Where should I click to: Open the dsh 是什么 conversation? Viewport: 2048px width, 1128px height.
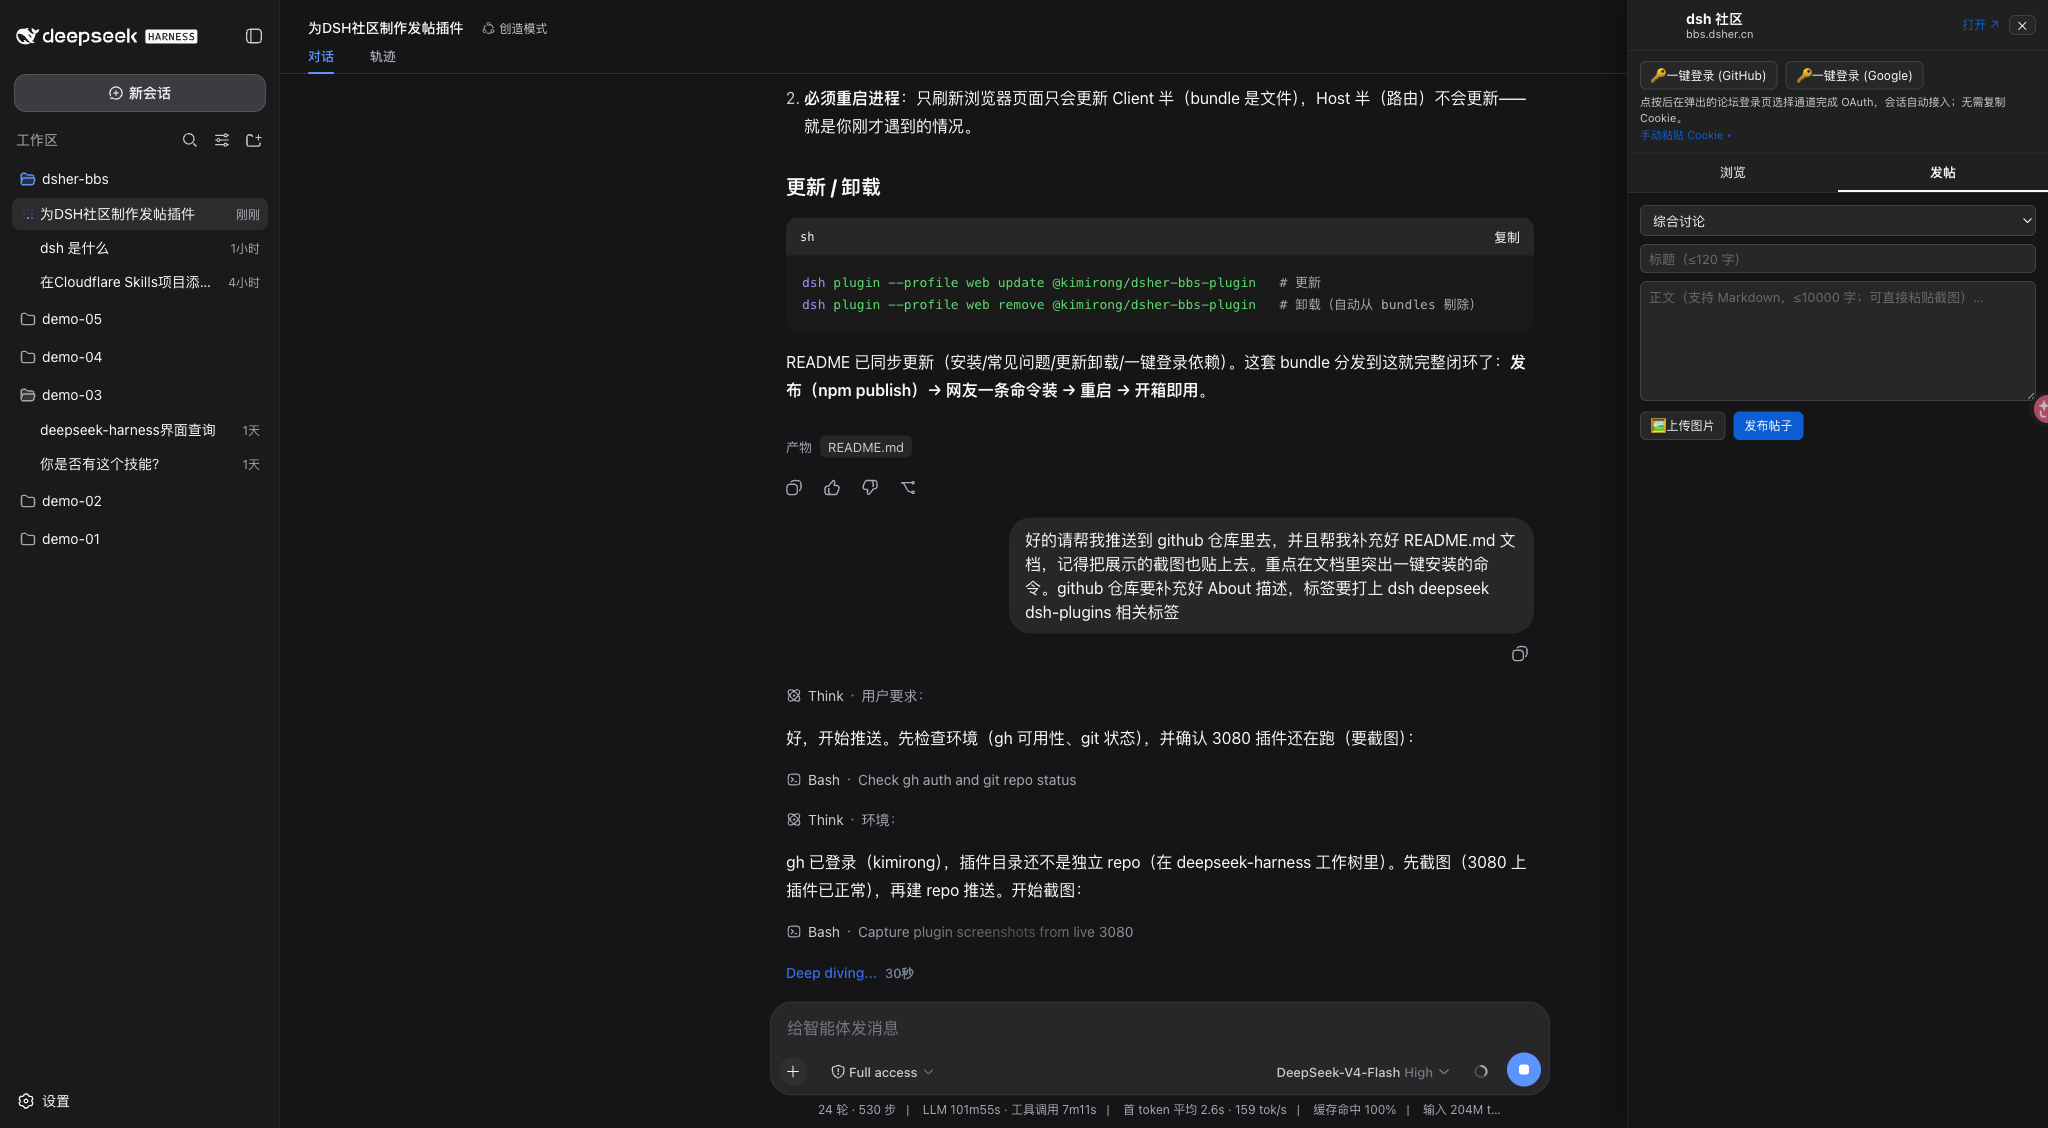click(x=140, y=248)
